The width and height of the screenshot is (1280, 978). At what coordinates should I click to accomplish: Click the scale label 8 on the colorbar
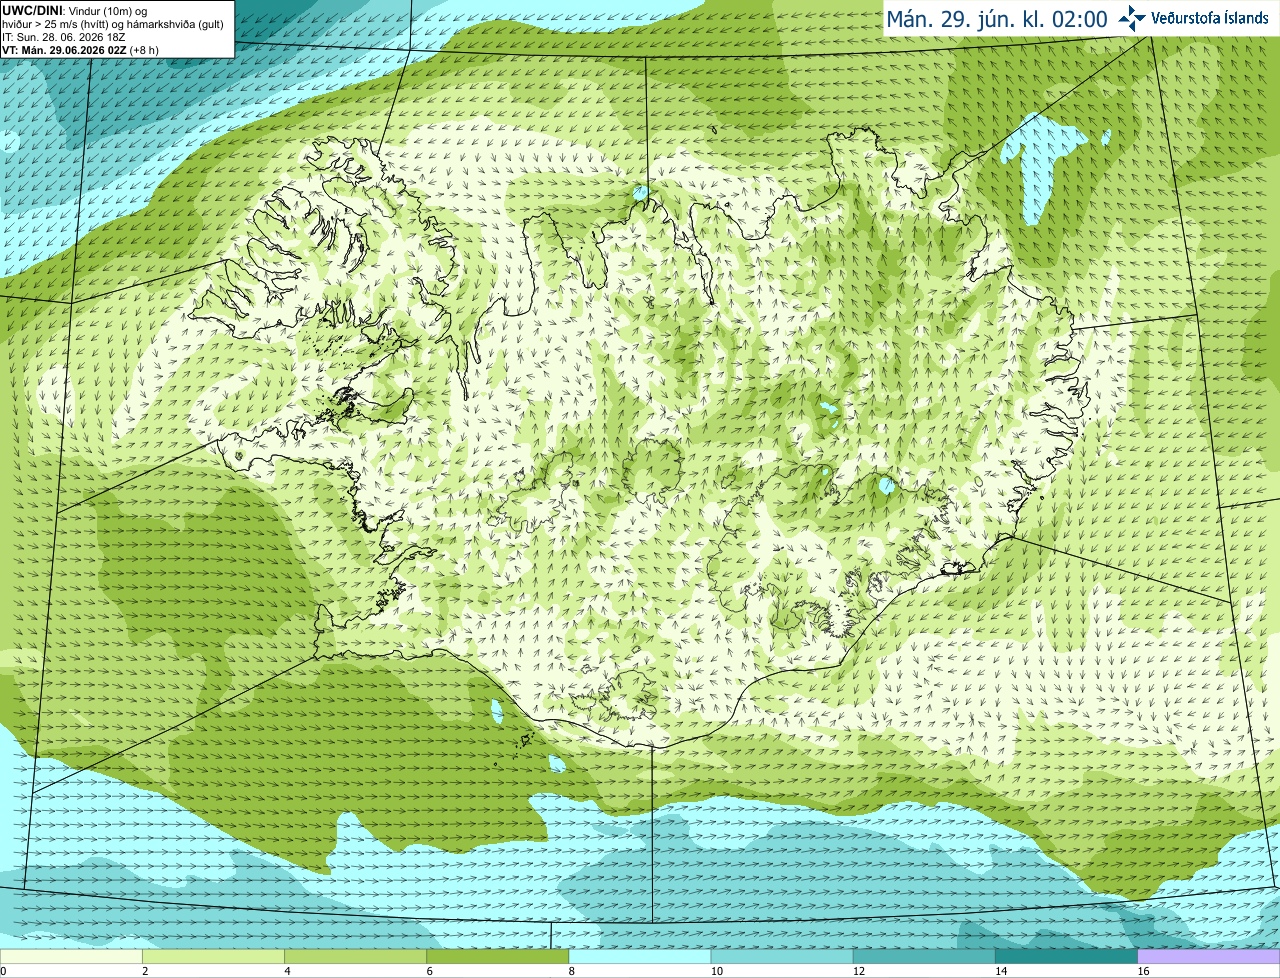coord(572,971)
